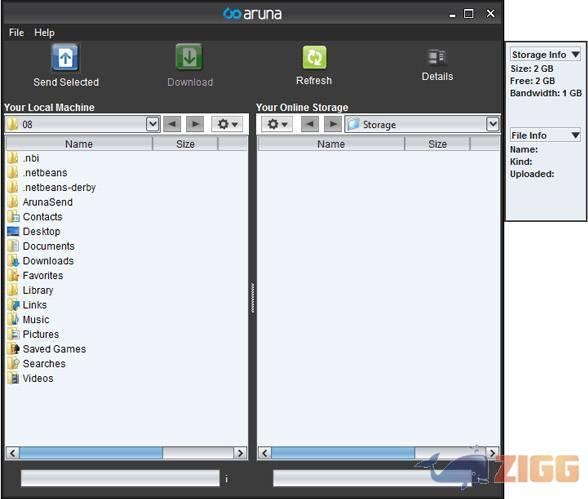
Task: Expand the 08 local folder path dropdown
Action: 152,124
